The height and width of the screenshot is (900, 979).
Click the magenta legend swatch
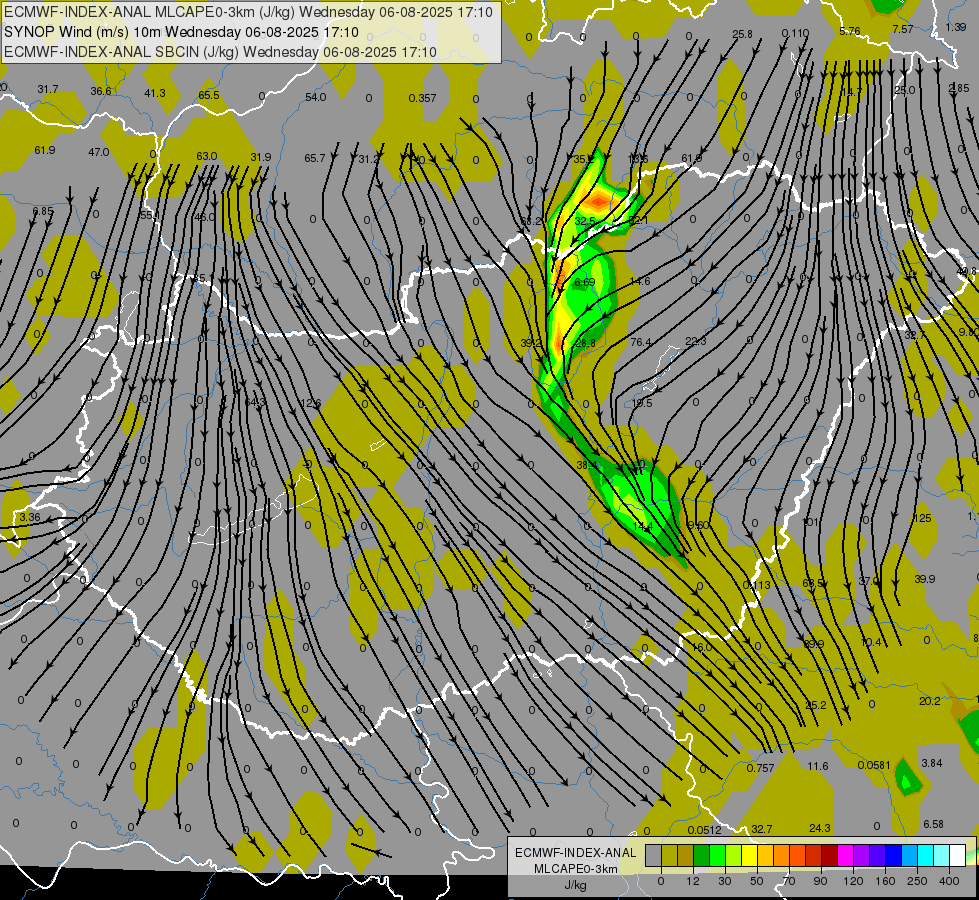pyautogui.click(x=846, y=855)
